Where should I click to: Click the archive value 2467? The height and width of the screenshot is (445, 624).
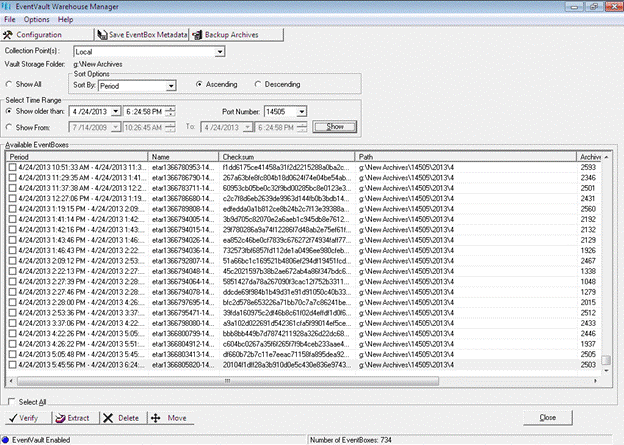click(x=588, y=261)
